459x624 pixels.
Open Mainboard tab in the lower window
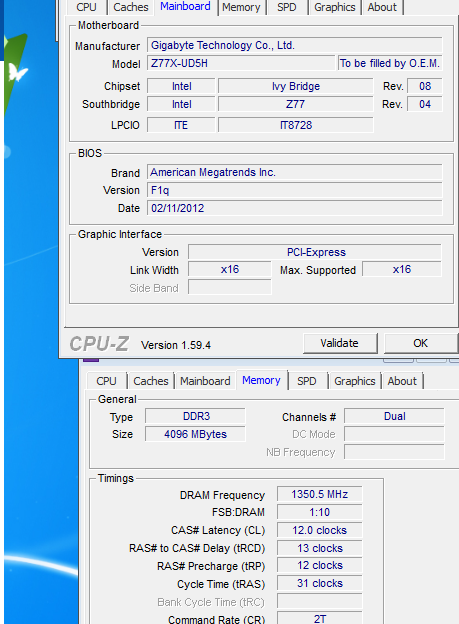click(205, 381)
